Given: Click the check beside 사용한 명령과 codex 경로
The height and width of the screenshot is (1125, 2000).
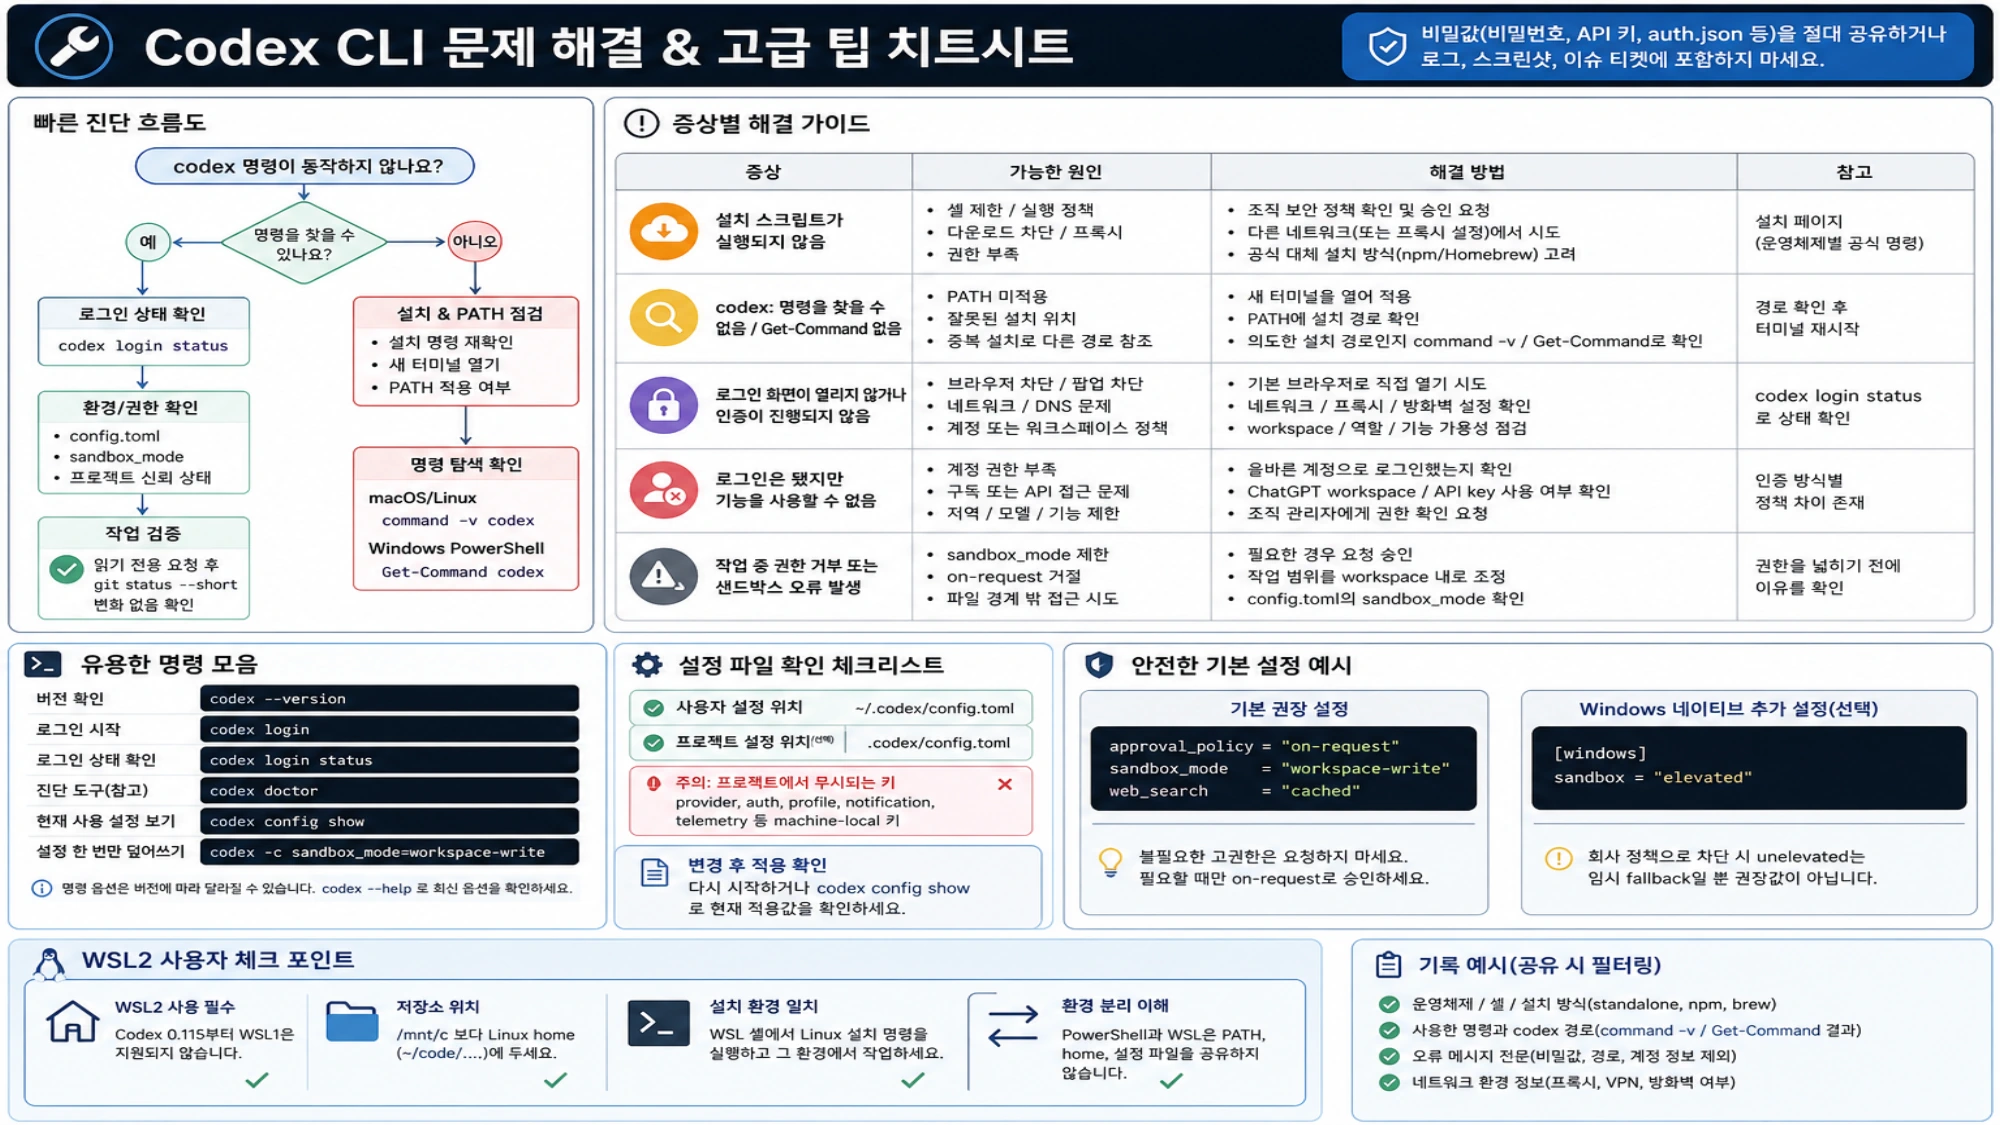Looking at the screenshot, I should click(x=1389, y=1030).
